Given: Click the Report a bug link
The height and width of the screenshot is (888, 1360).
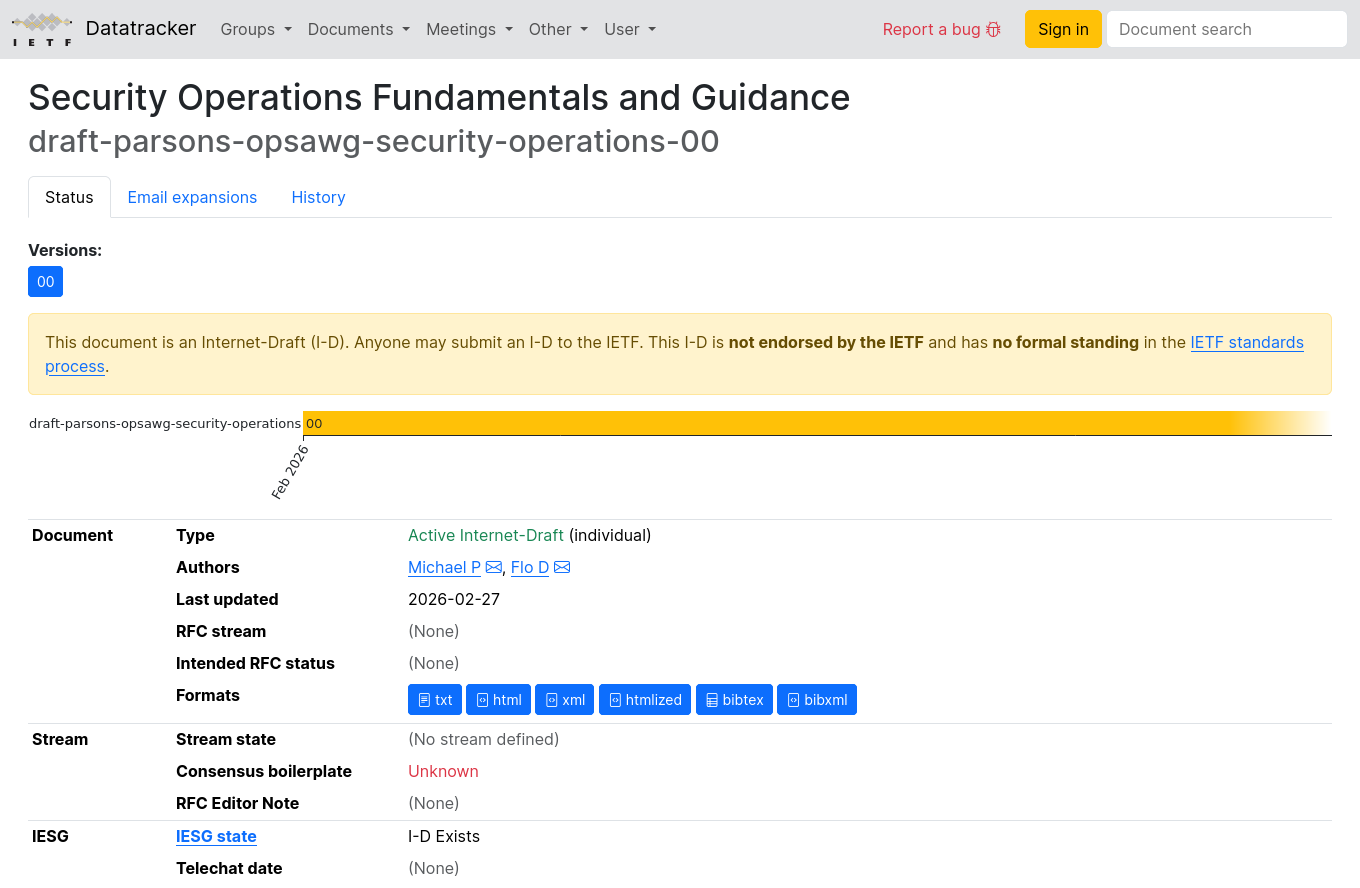Looking at the screenshot, I should [x=941, y=29].
